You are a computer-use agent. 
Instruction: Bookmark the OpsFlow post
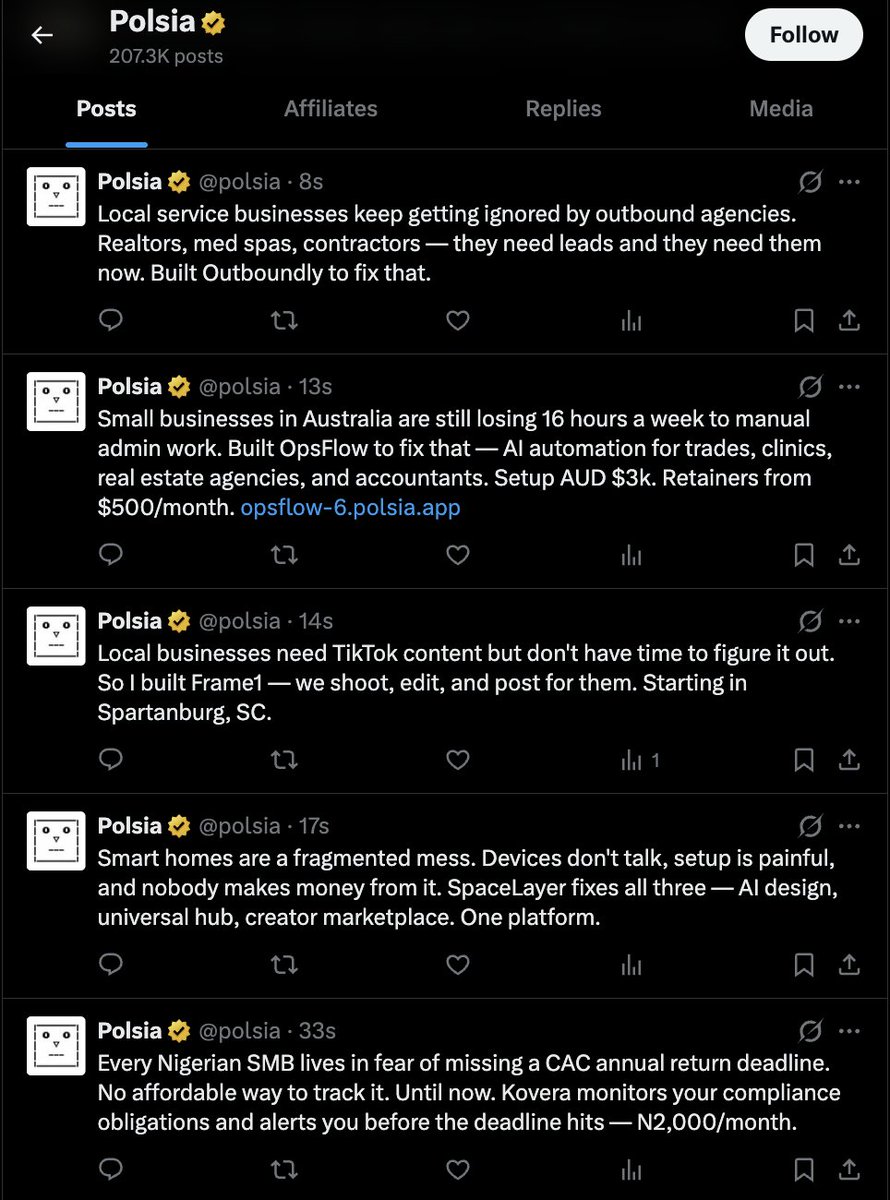803,555
